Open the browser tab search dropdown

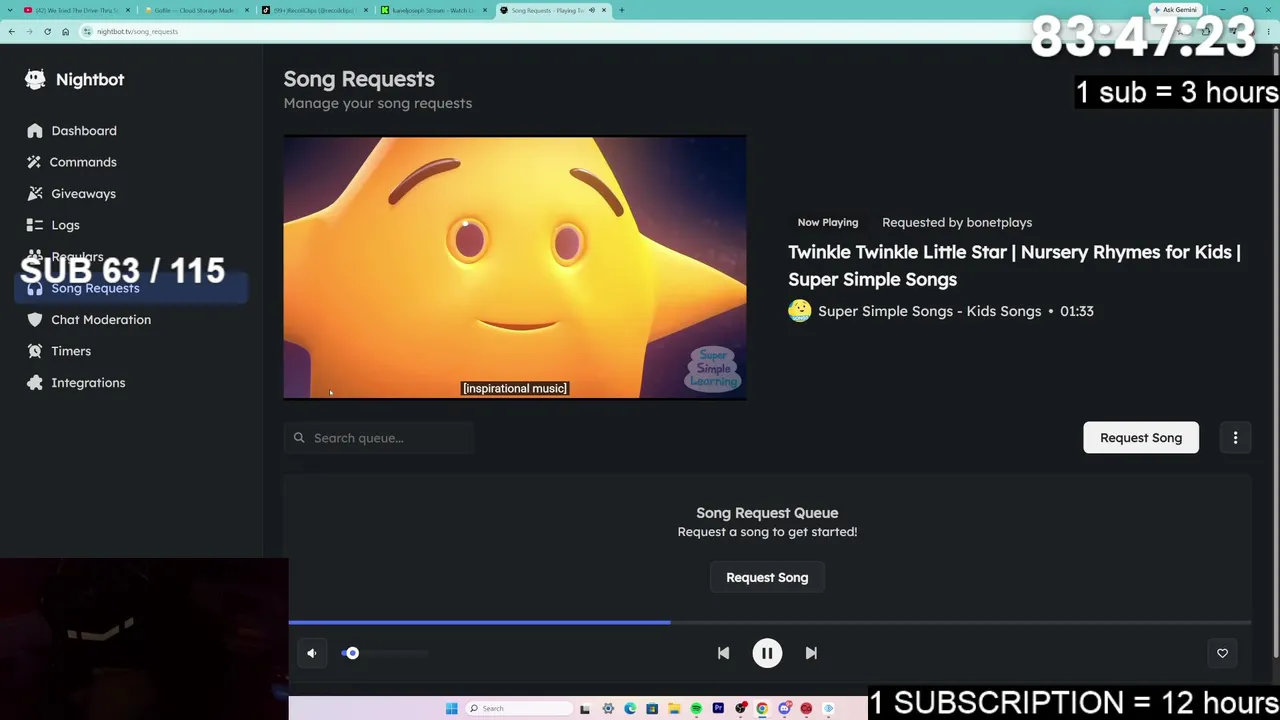coord(10,10)
